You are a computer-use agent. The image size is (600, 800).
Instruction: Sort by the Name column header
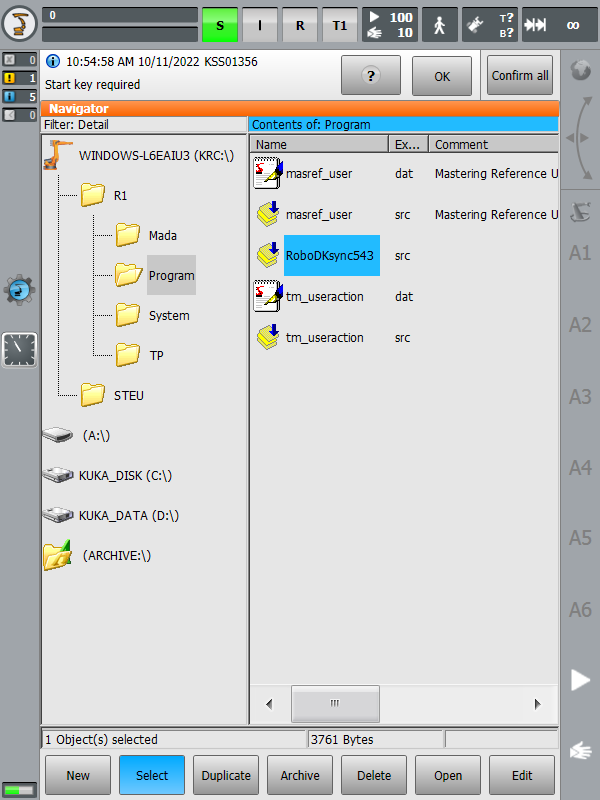[x=318, y=144]
